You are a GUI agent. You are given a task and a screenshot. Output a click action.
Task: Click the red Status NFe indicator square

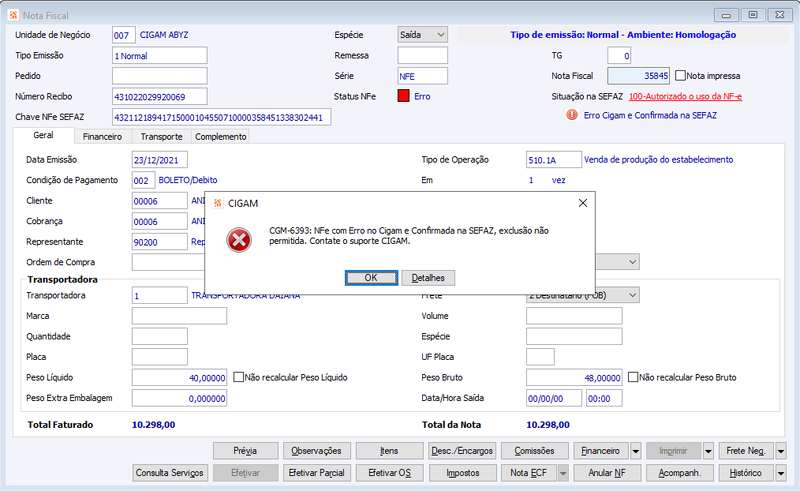(x=403, y=96)
